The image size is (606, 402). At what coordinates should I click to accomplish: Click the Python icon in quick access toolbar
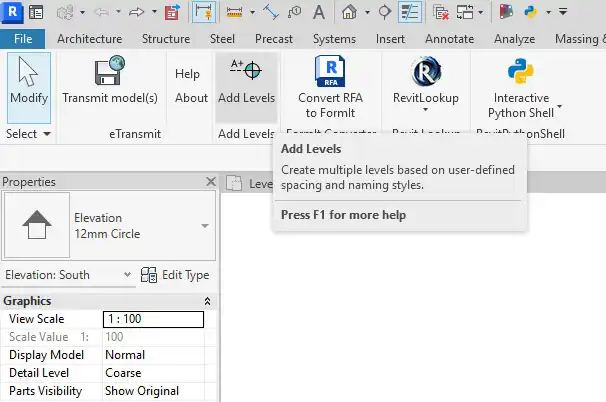coord(531,12)
